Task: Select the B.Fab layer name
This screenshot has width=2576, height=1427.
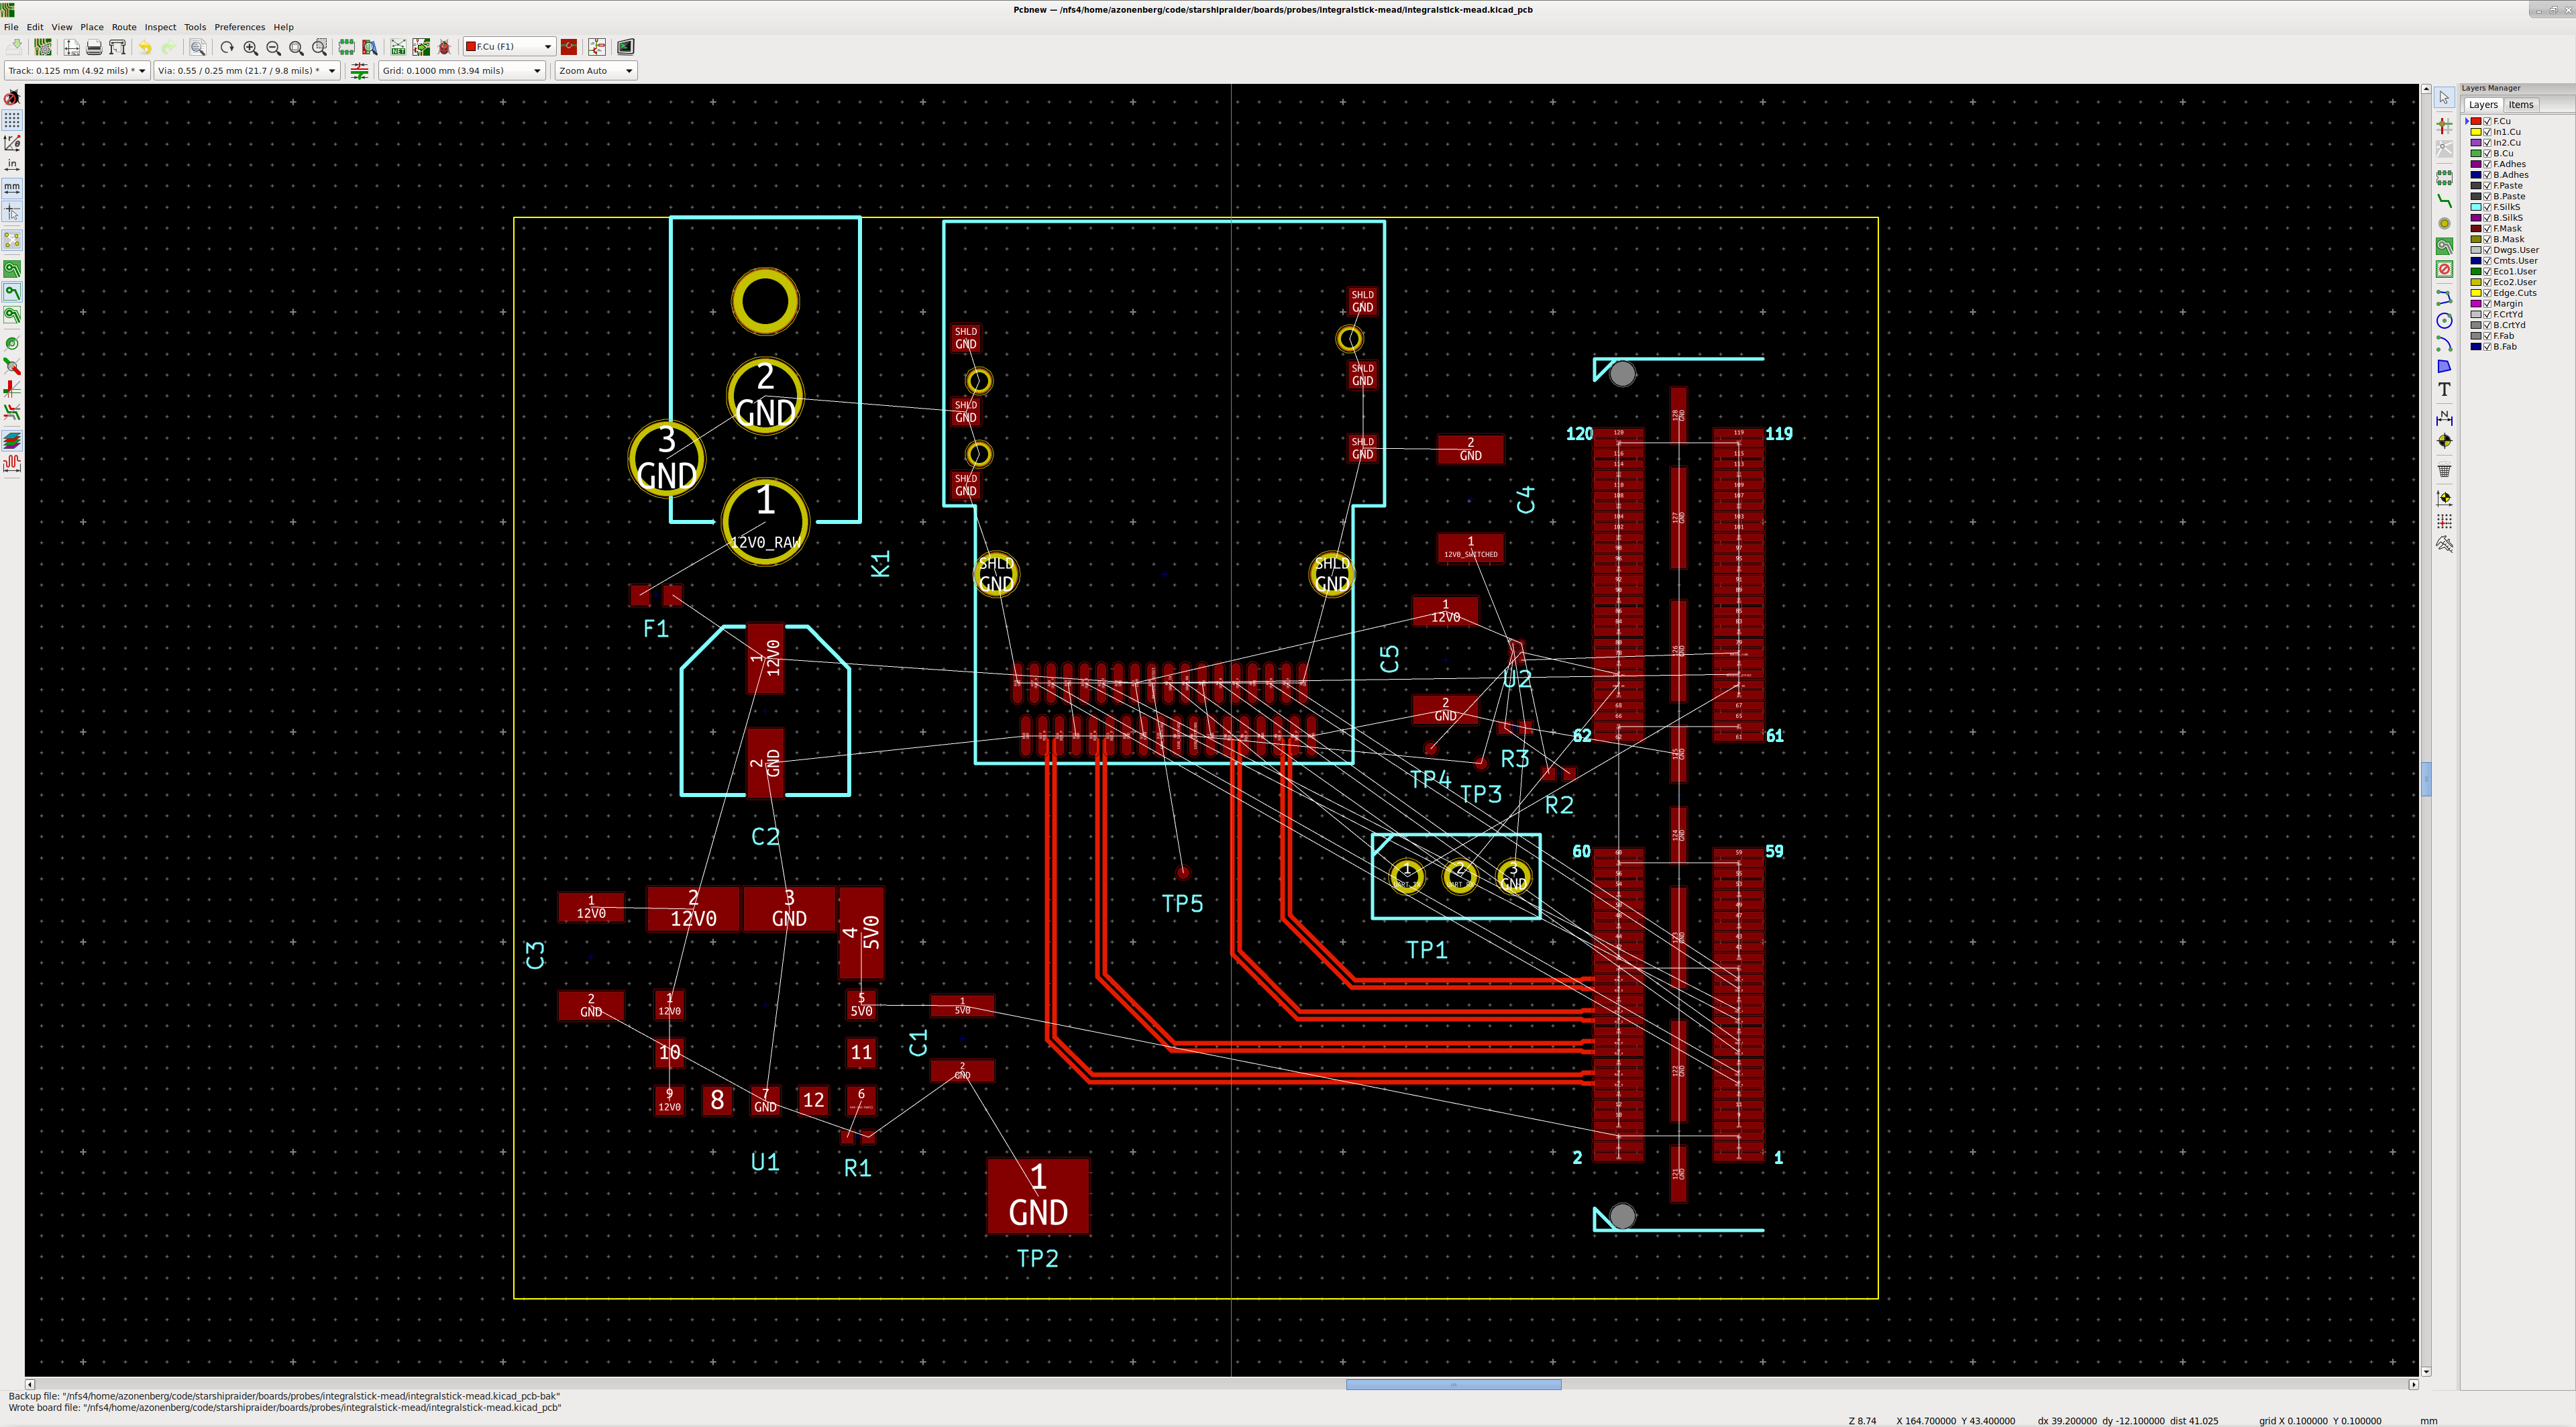Action: [x=2504, y=347]
